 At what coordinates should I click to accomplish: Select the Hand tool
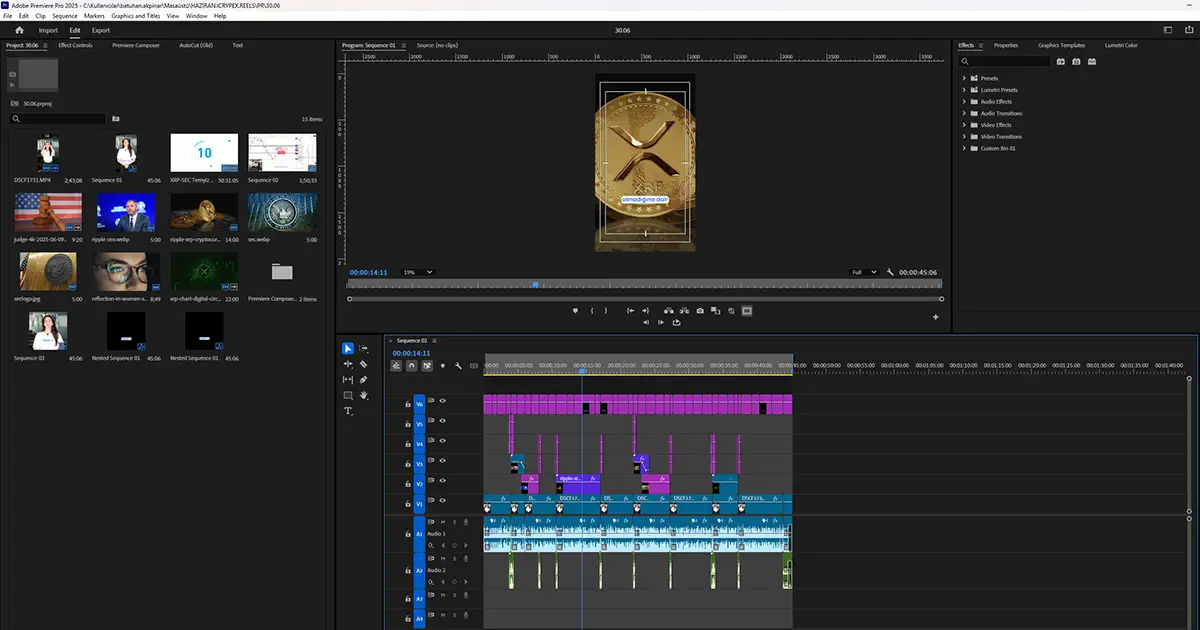[363, 395]
